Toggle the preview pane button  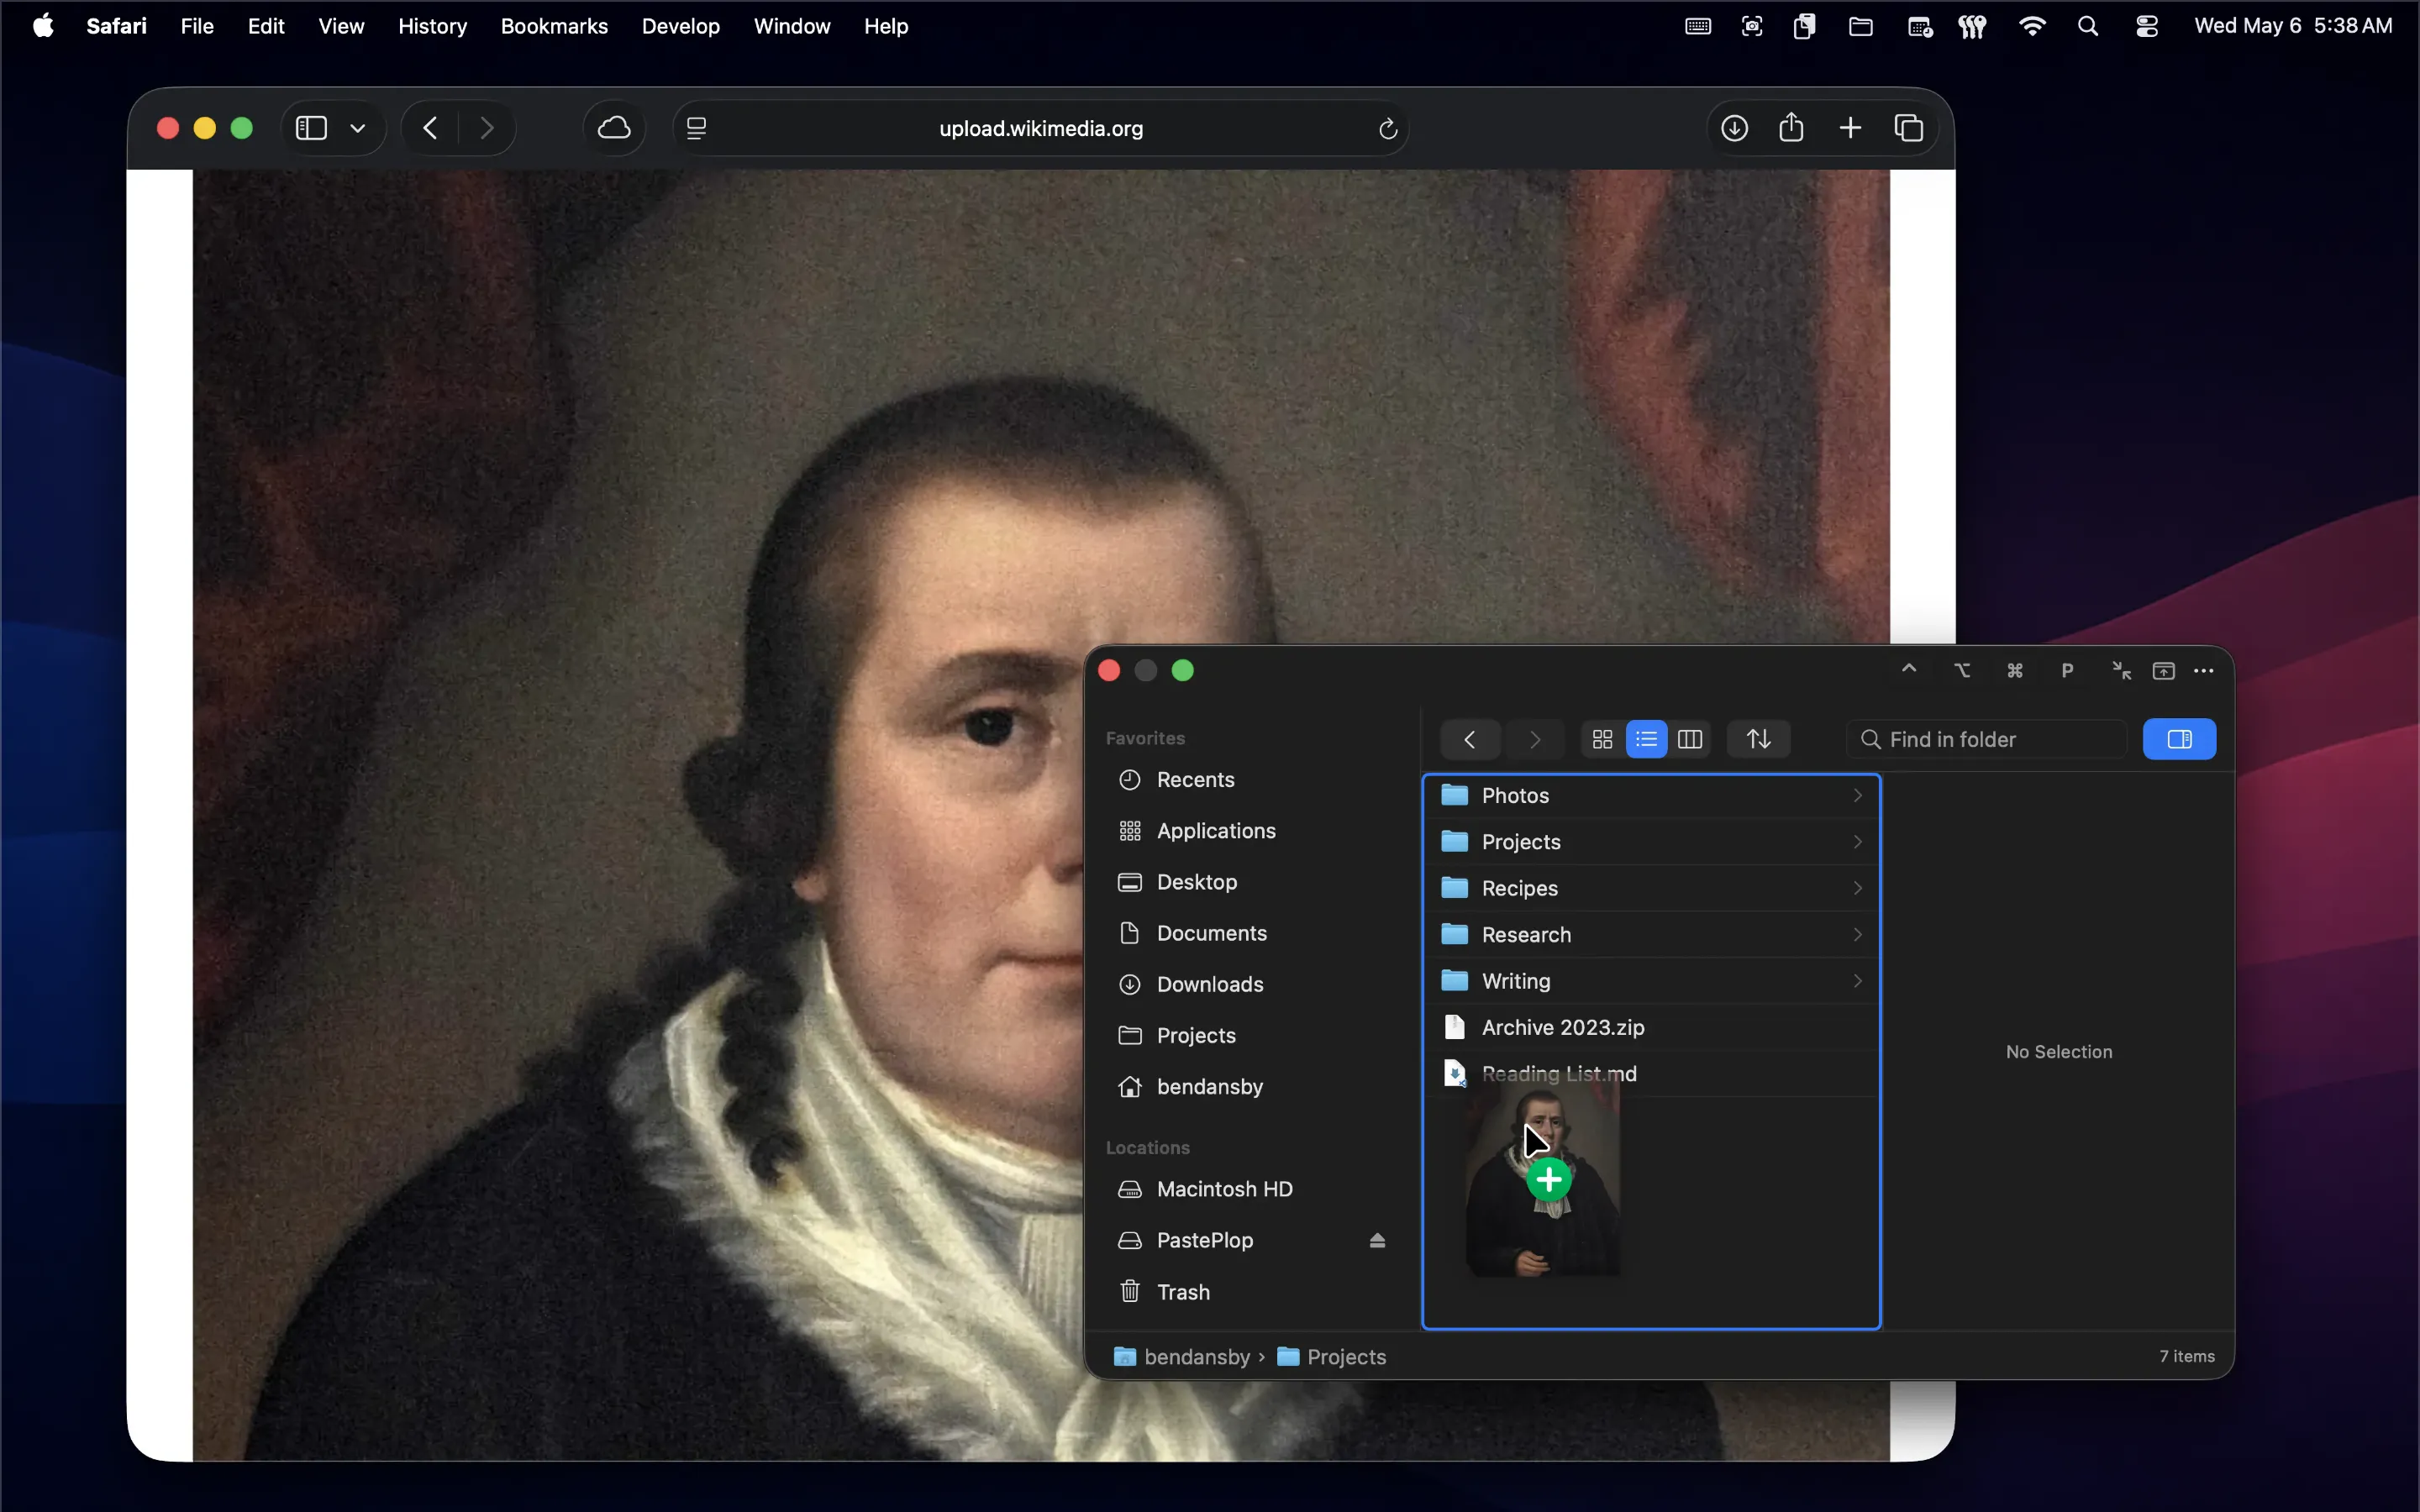[2179, 739]
